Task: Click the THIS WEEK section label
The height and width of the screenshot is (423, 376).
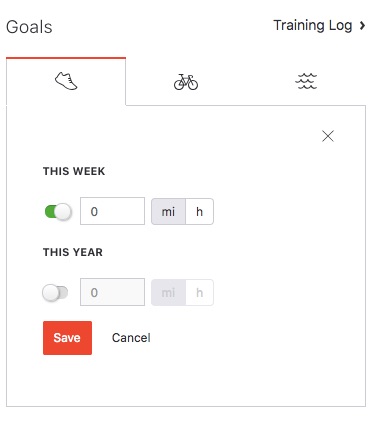Action: tap(74, 171)
